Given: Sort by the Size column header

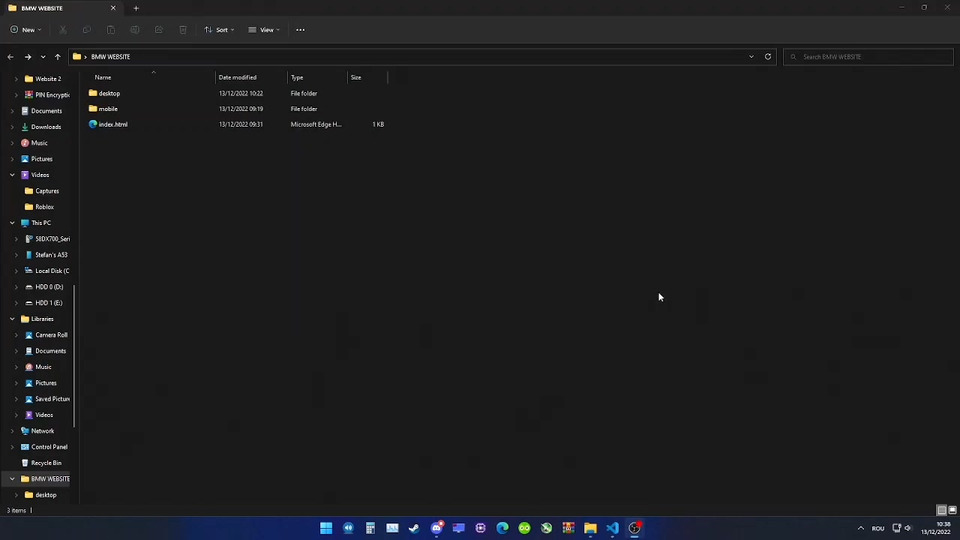Looking at the screenshot, I should pyautogui.click(x=356, y=78).
